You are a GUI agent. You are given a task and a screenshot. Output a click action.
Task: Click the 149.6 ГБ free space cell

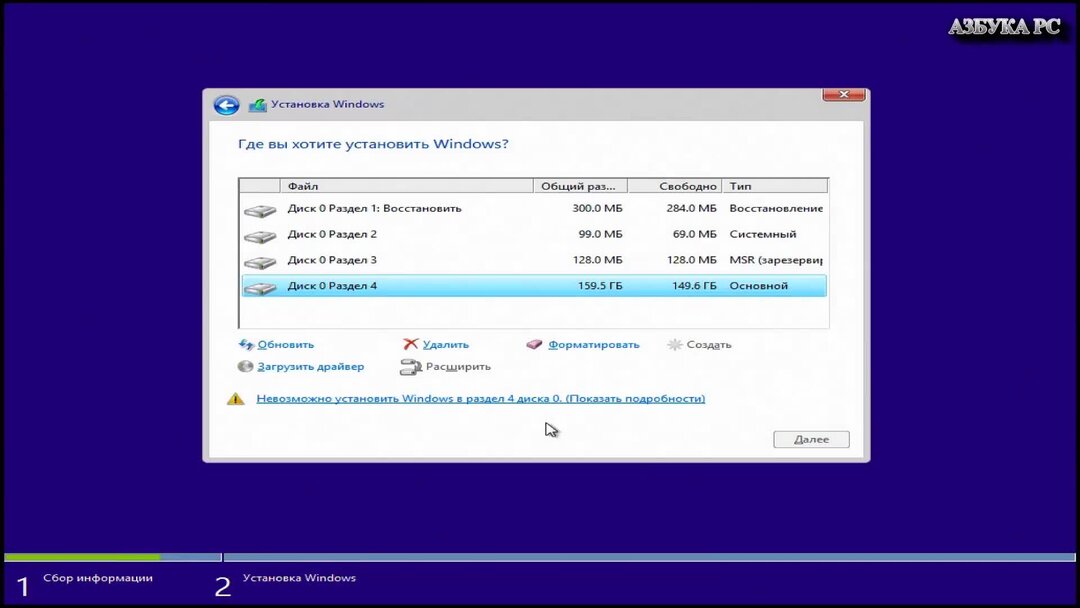[x=694, y=286]
